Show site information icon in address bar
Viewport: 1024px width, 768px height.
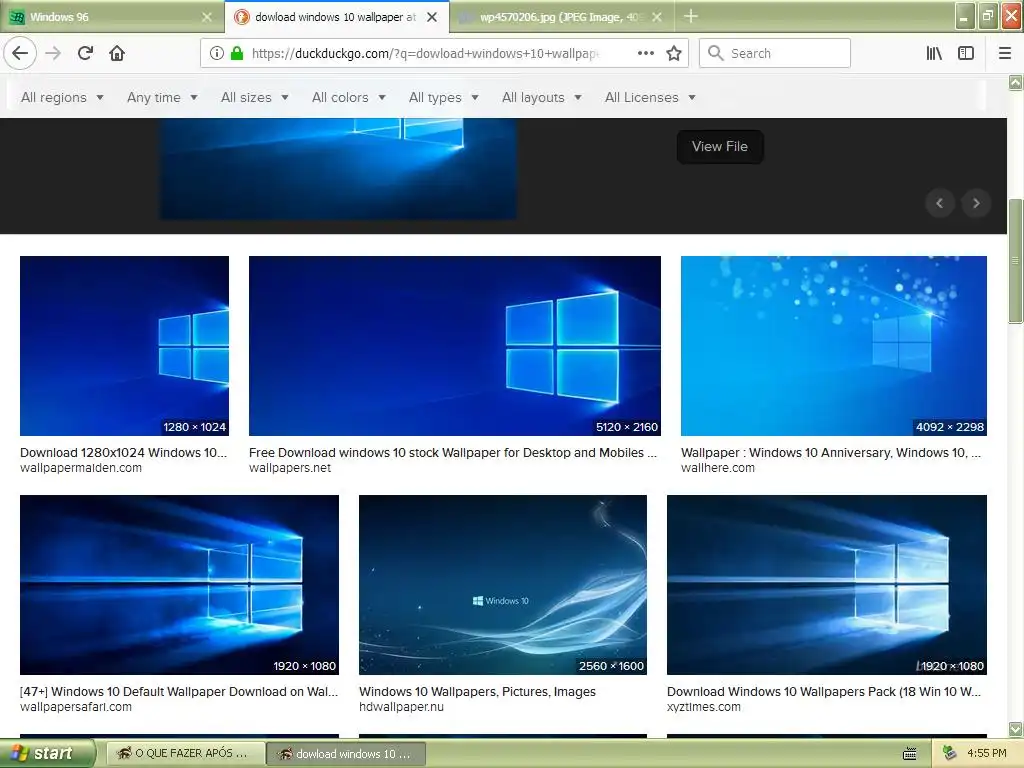pyautogui.click(x=217, y=53)
